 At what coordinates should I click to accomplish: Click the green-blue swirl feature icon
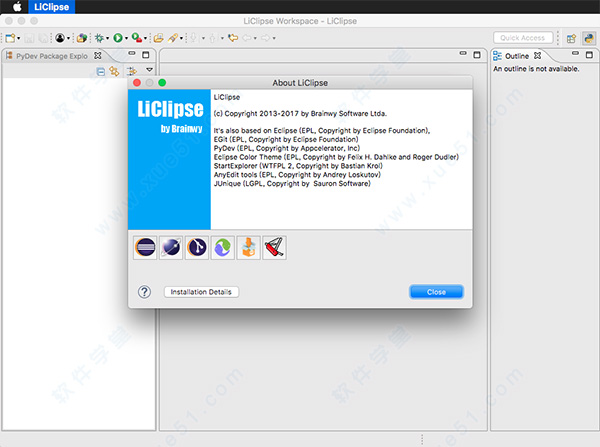pos(223,246)
